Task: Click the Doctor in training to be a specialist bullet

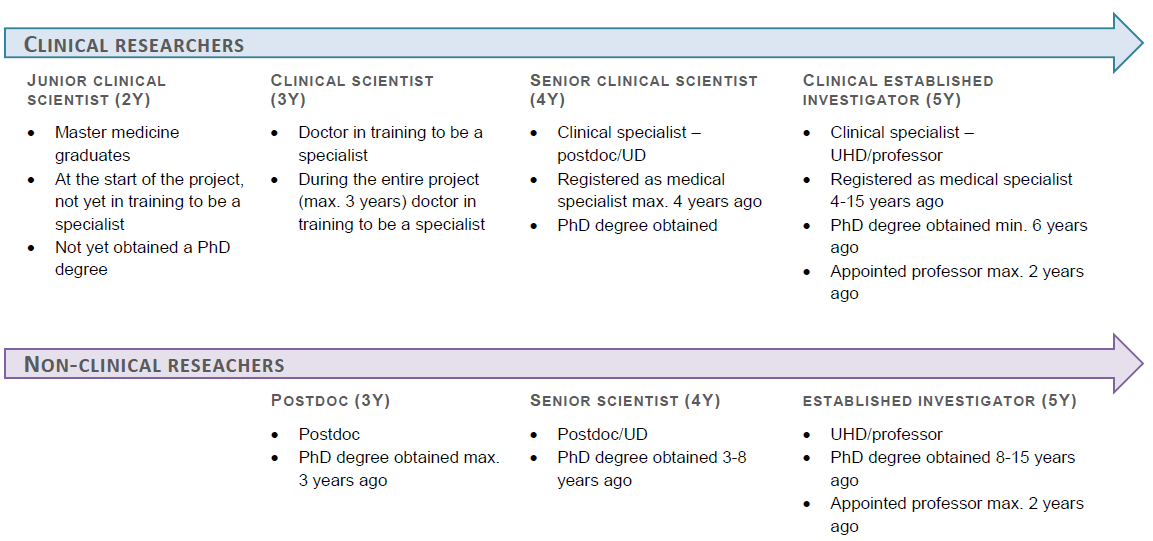Action: [x=390, y=144]
